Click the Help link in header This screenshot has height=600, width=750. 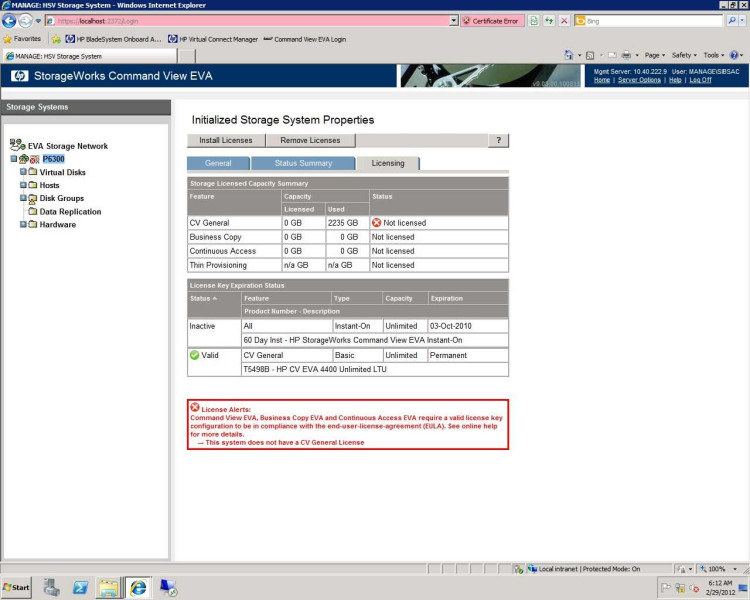coord(675,80)
